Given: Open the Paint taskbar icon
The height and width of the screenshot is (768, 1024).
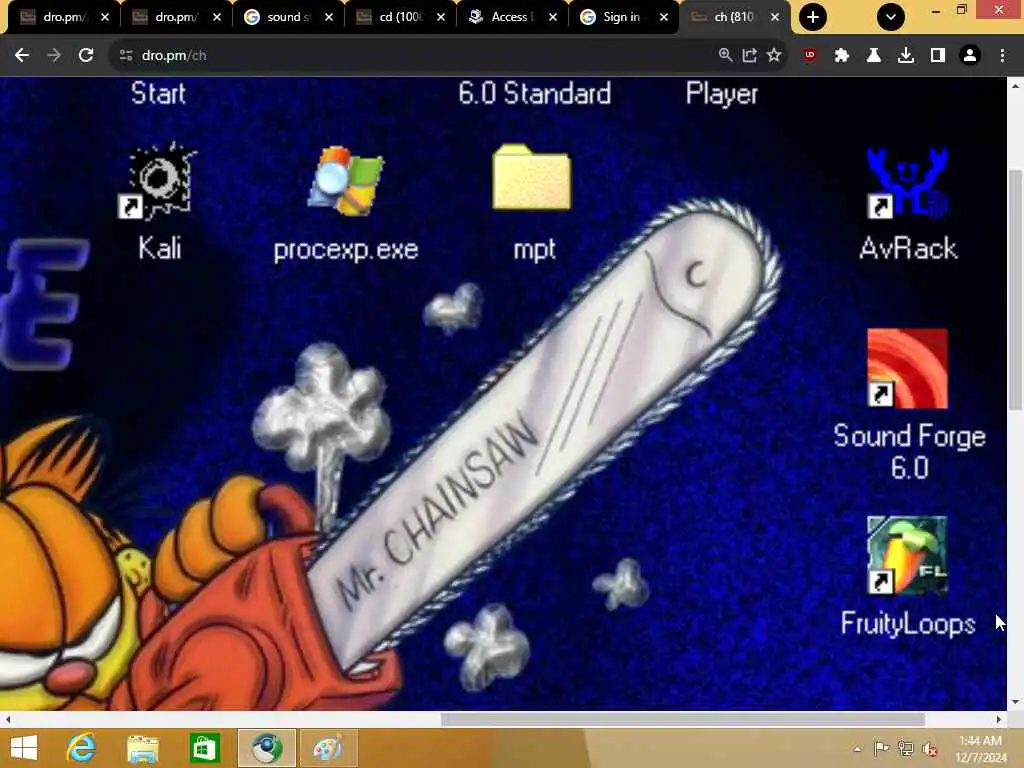Looking at the screenshot, I should [328, 748].
